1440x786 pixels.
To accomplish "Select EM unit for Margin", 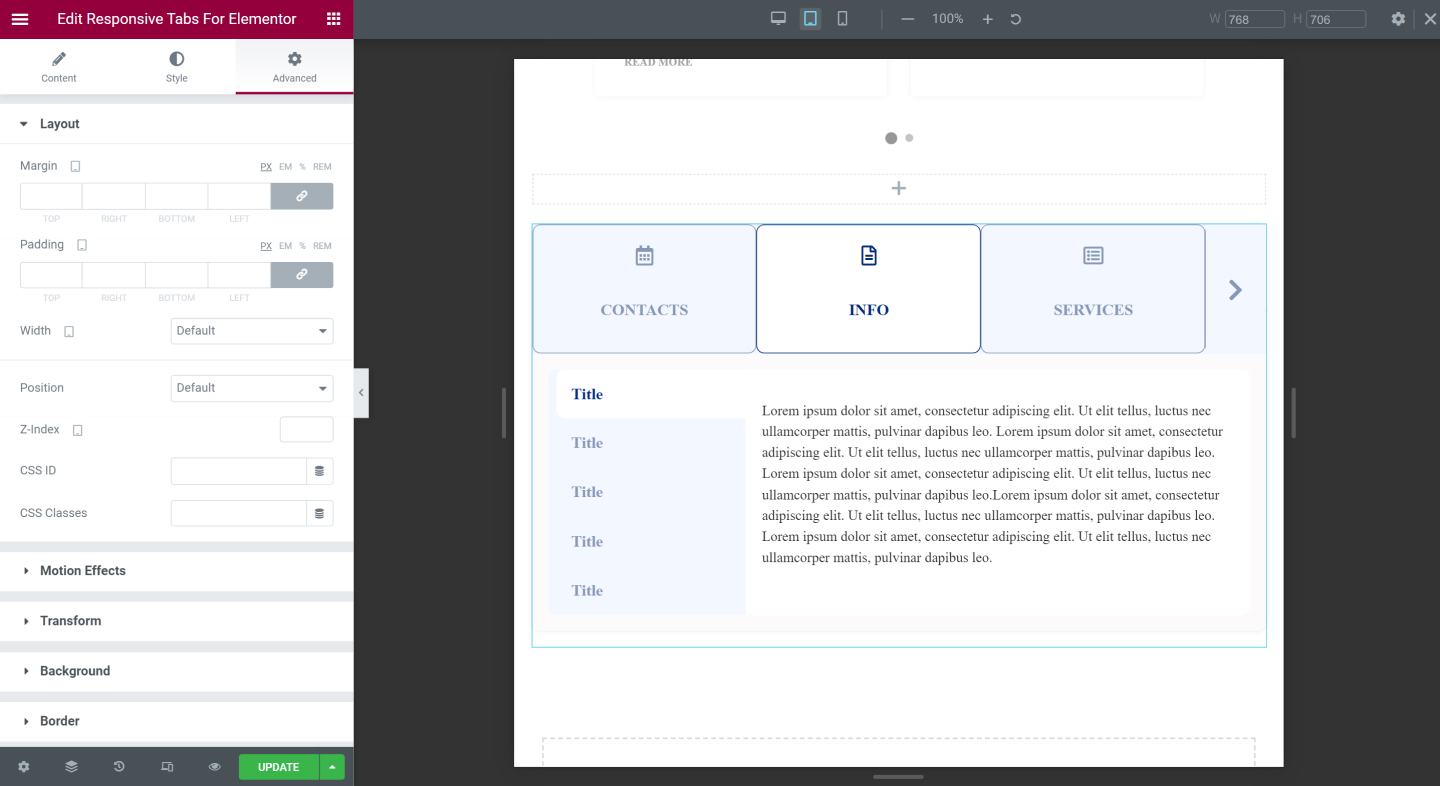I will (285, 167).
